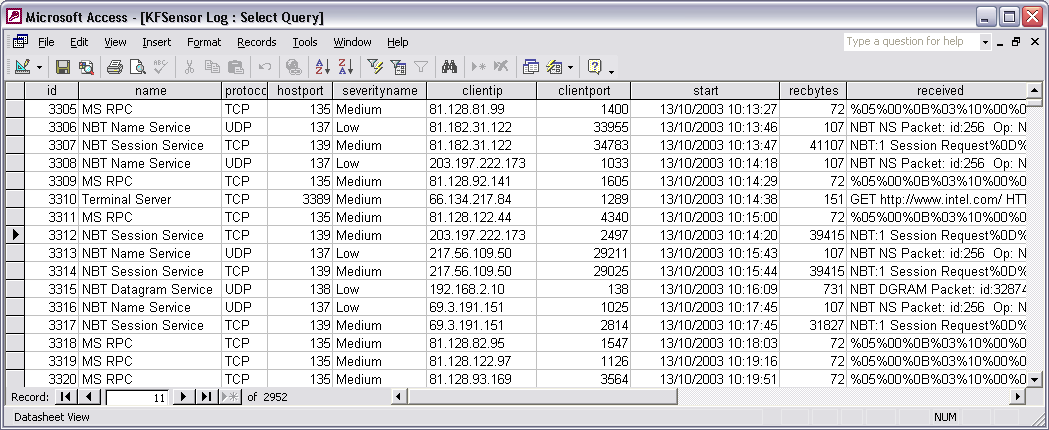Click clientip cell 66.134.217.84
Viewport: 1049px width, 430px height.
(482, 199)
